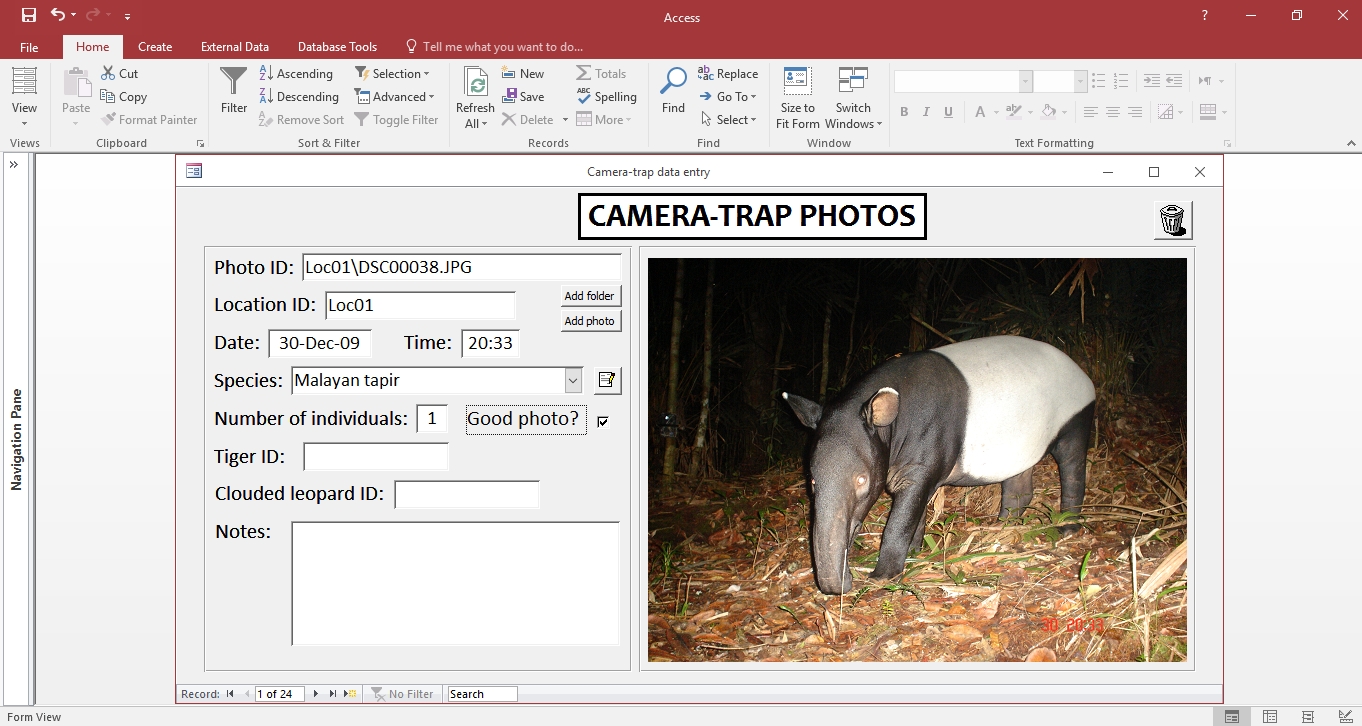Click the species edit list icon
Screen dimensions: 1362x726
pyautogui.click(x=606, y=380)
